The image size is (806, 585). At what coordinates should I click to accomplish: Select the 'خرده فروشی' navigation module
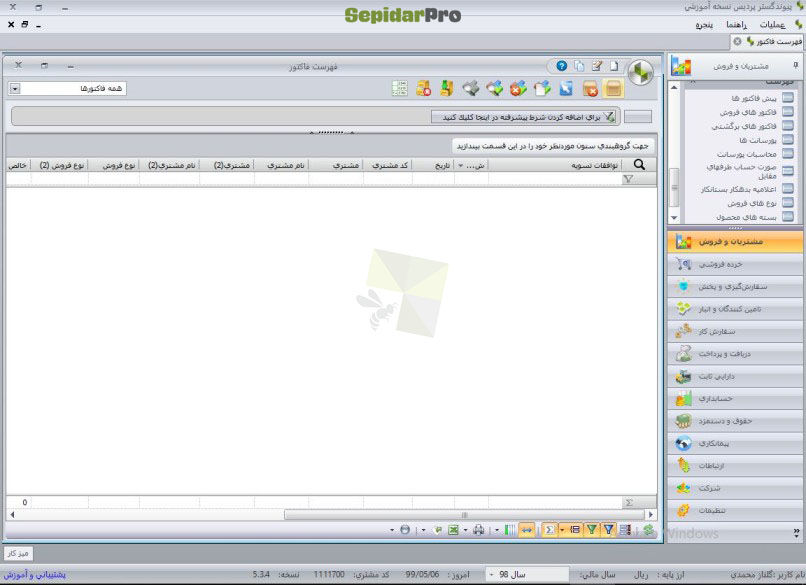(x=735, y=264)
